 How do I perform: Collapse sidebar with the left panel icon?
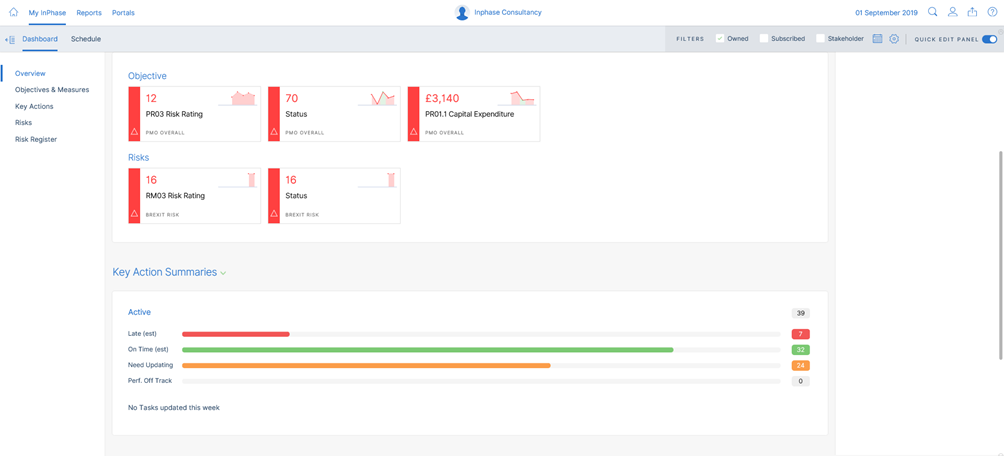tap(10, 40)
